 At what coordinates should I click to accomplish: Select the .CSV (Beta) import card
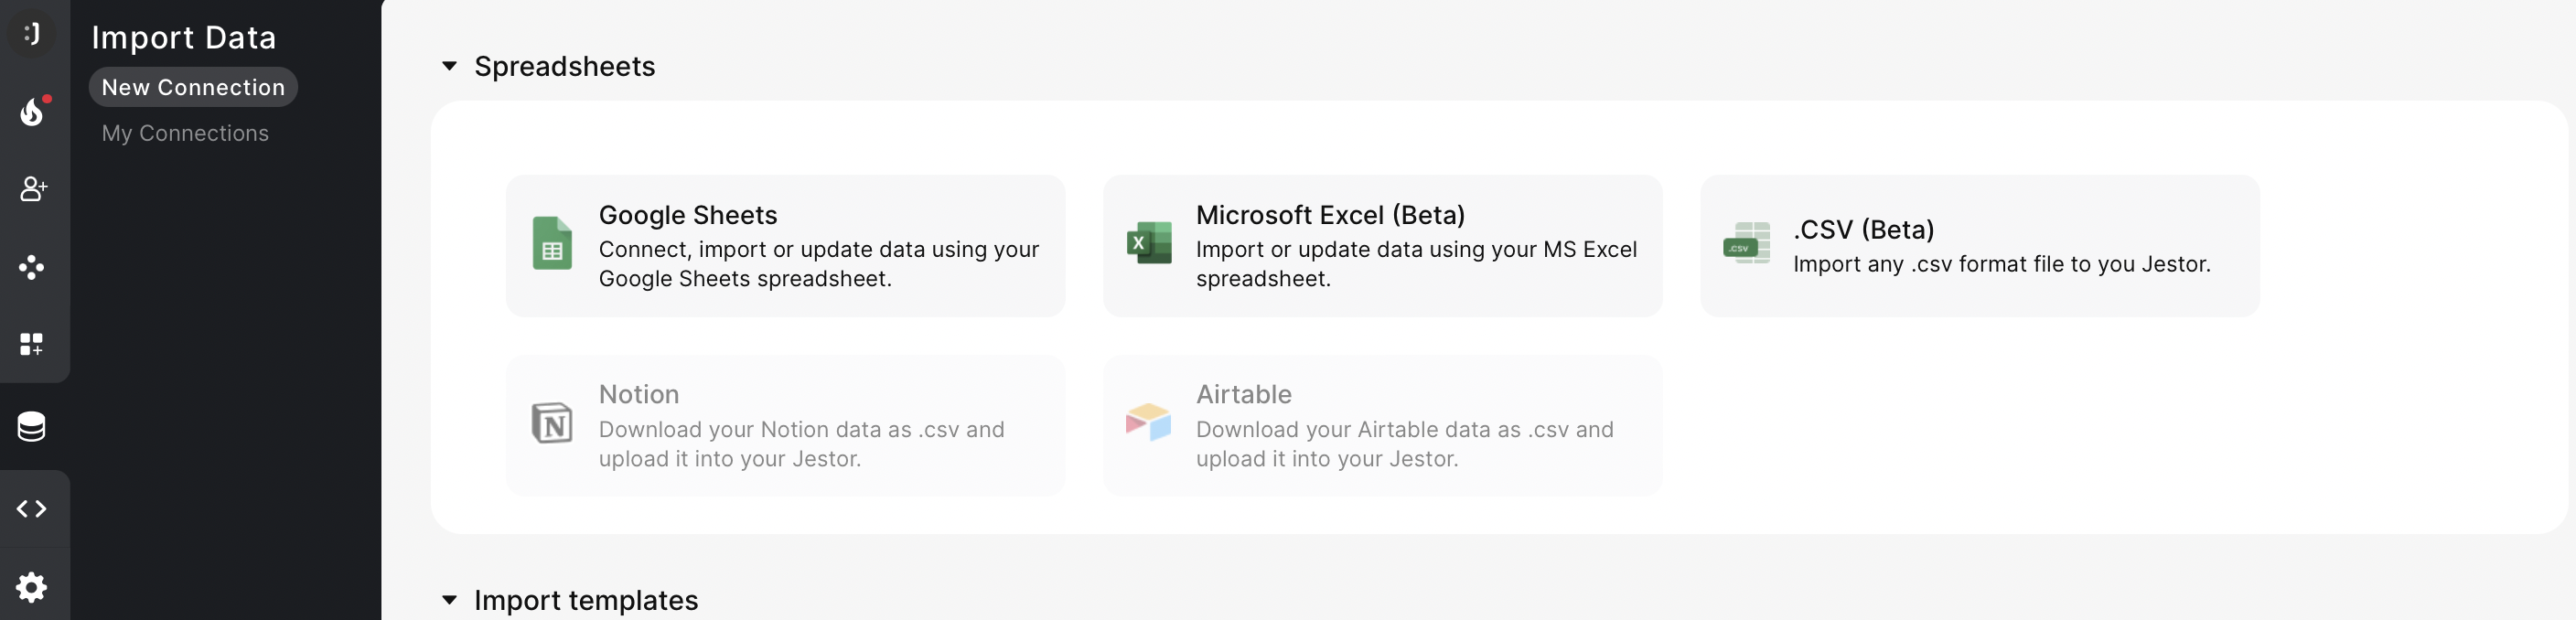tap(1979, 246)
